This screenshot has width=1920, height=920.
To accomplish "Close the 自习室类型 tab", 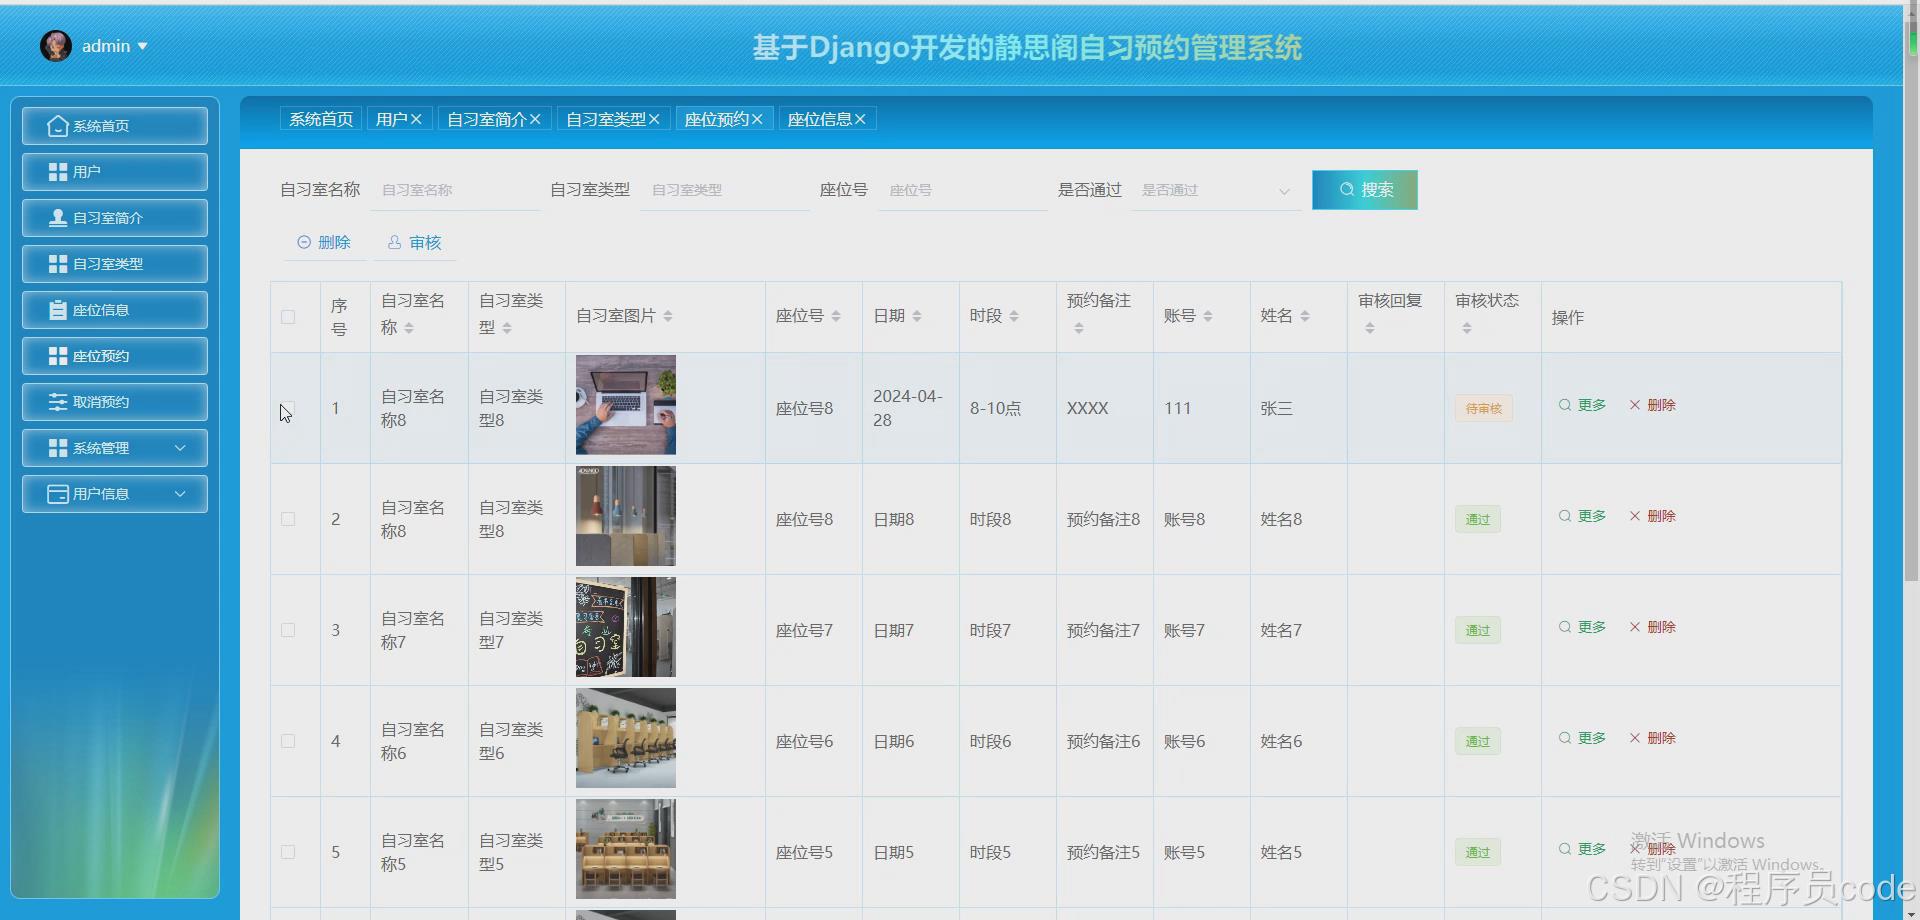I will pos(654,119).
